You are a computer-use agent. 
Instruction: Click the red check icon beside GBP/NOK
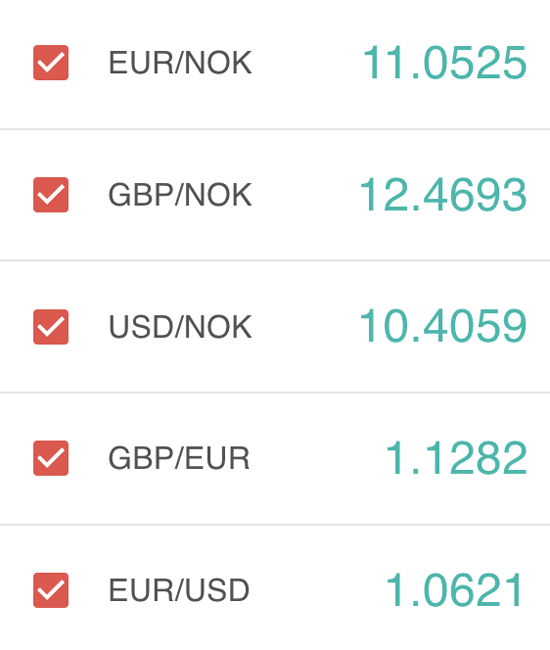51,194
